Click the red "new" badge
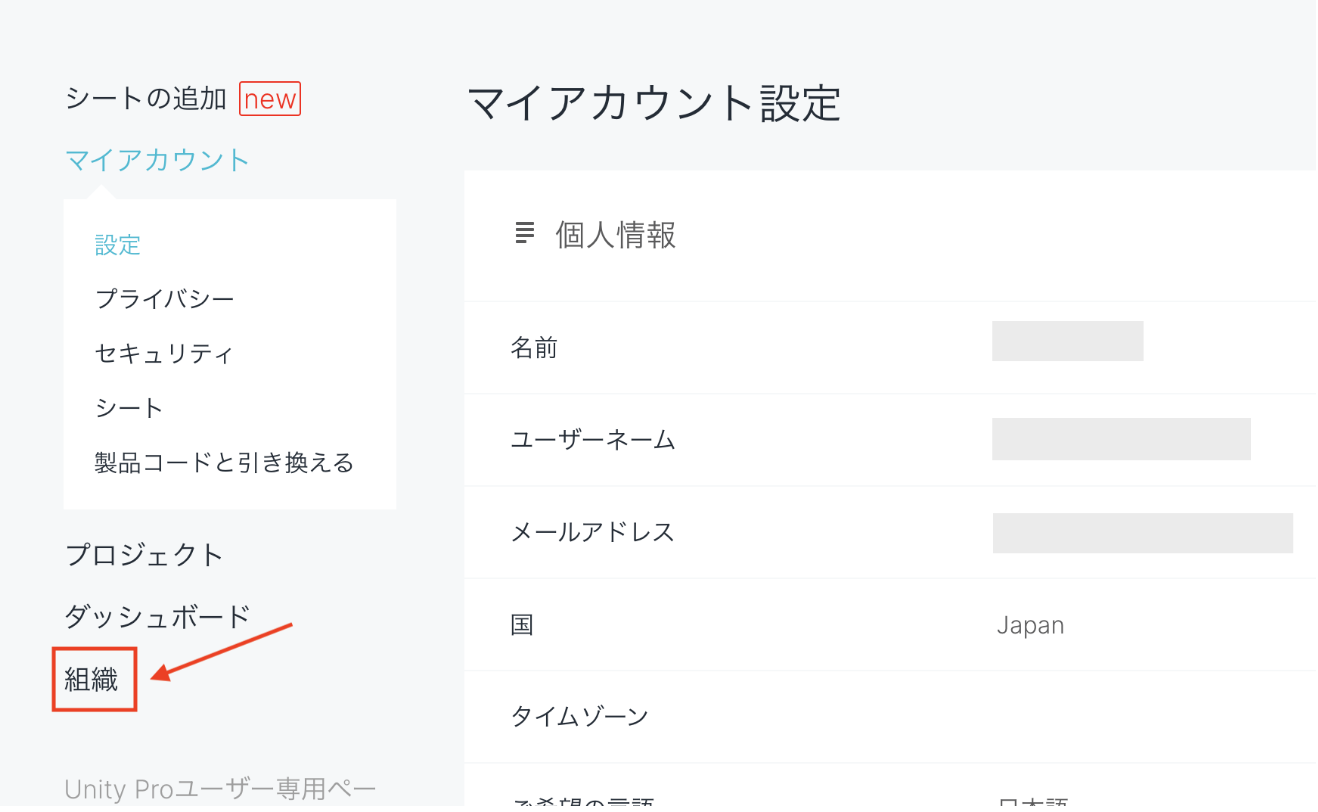 click(x=270, y=99)
